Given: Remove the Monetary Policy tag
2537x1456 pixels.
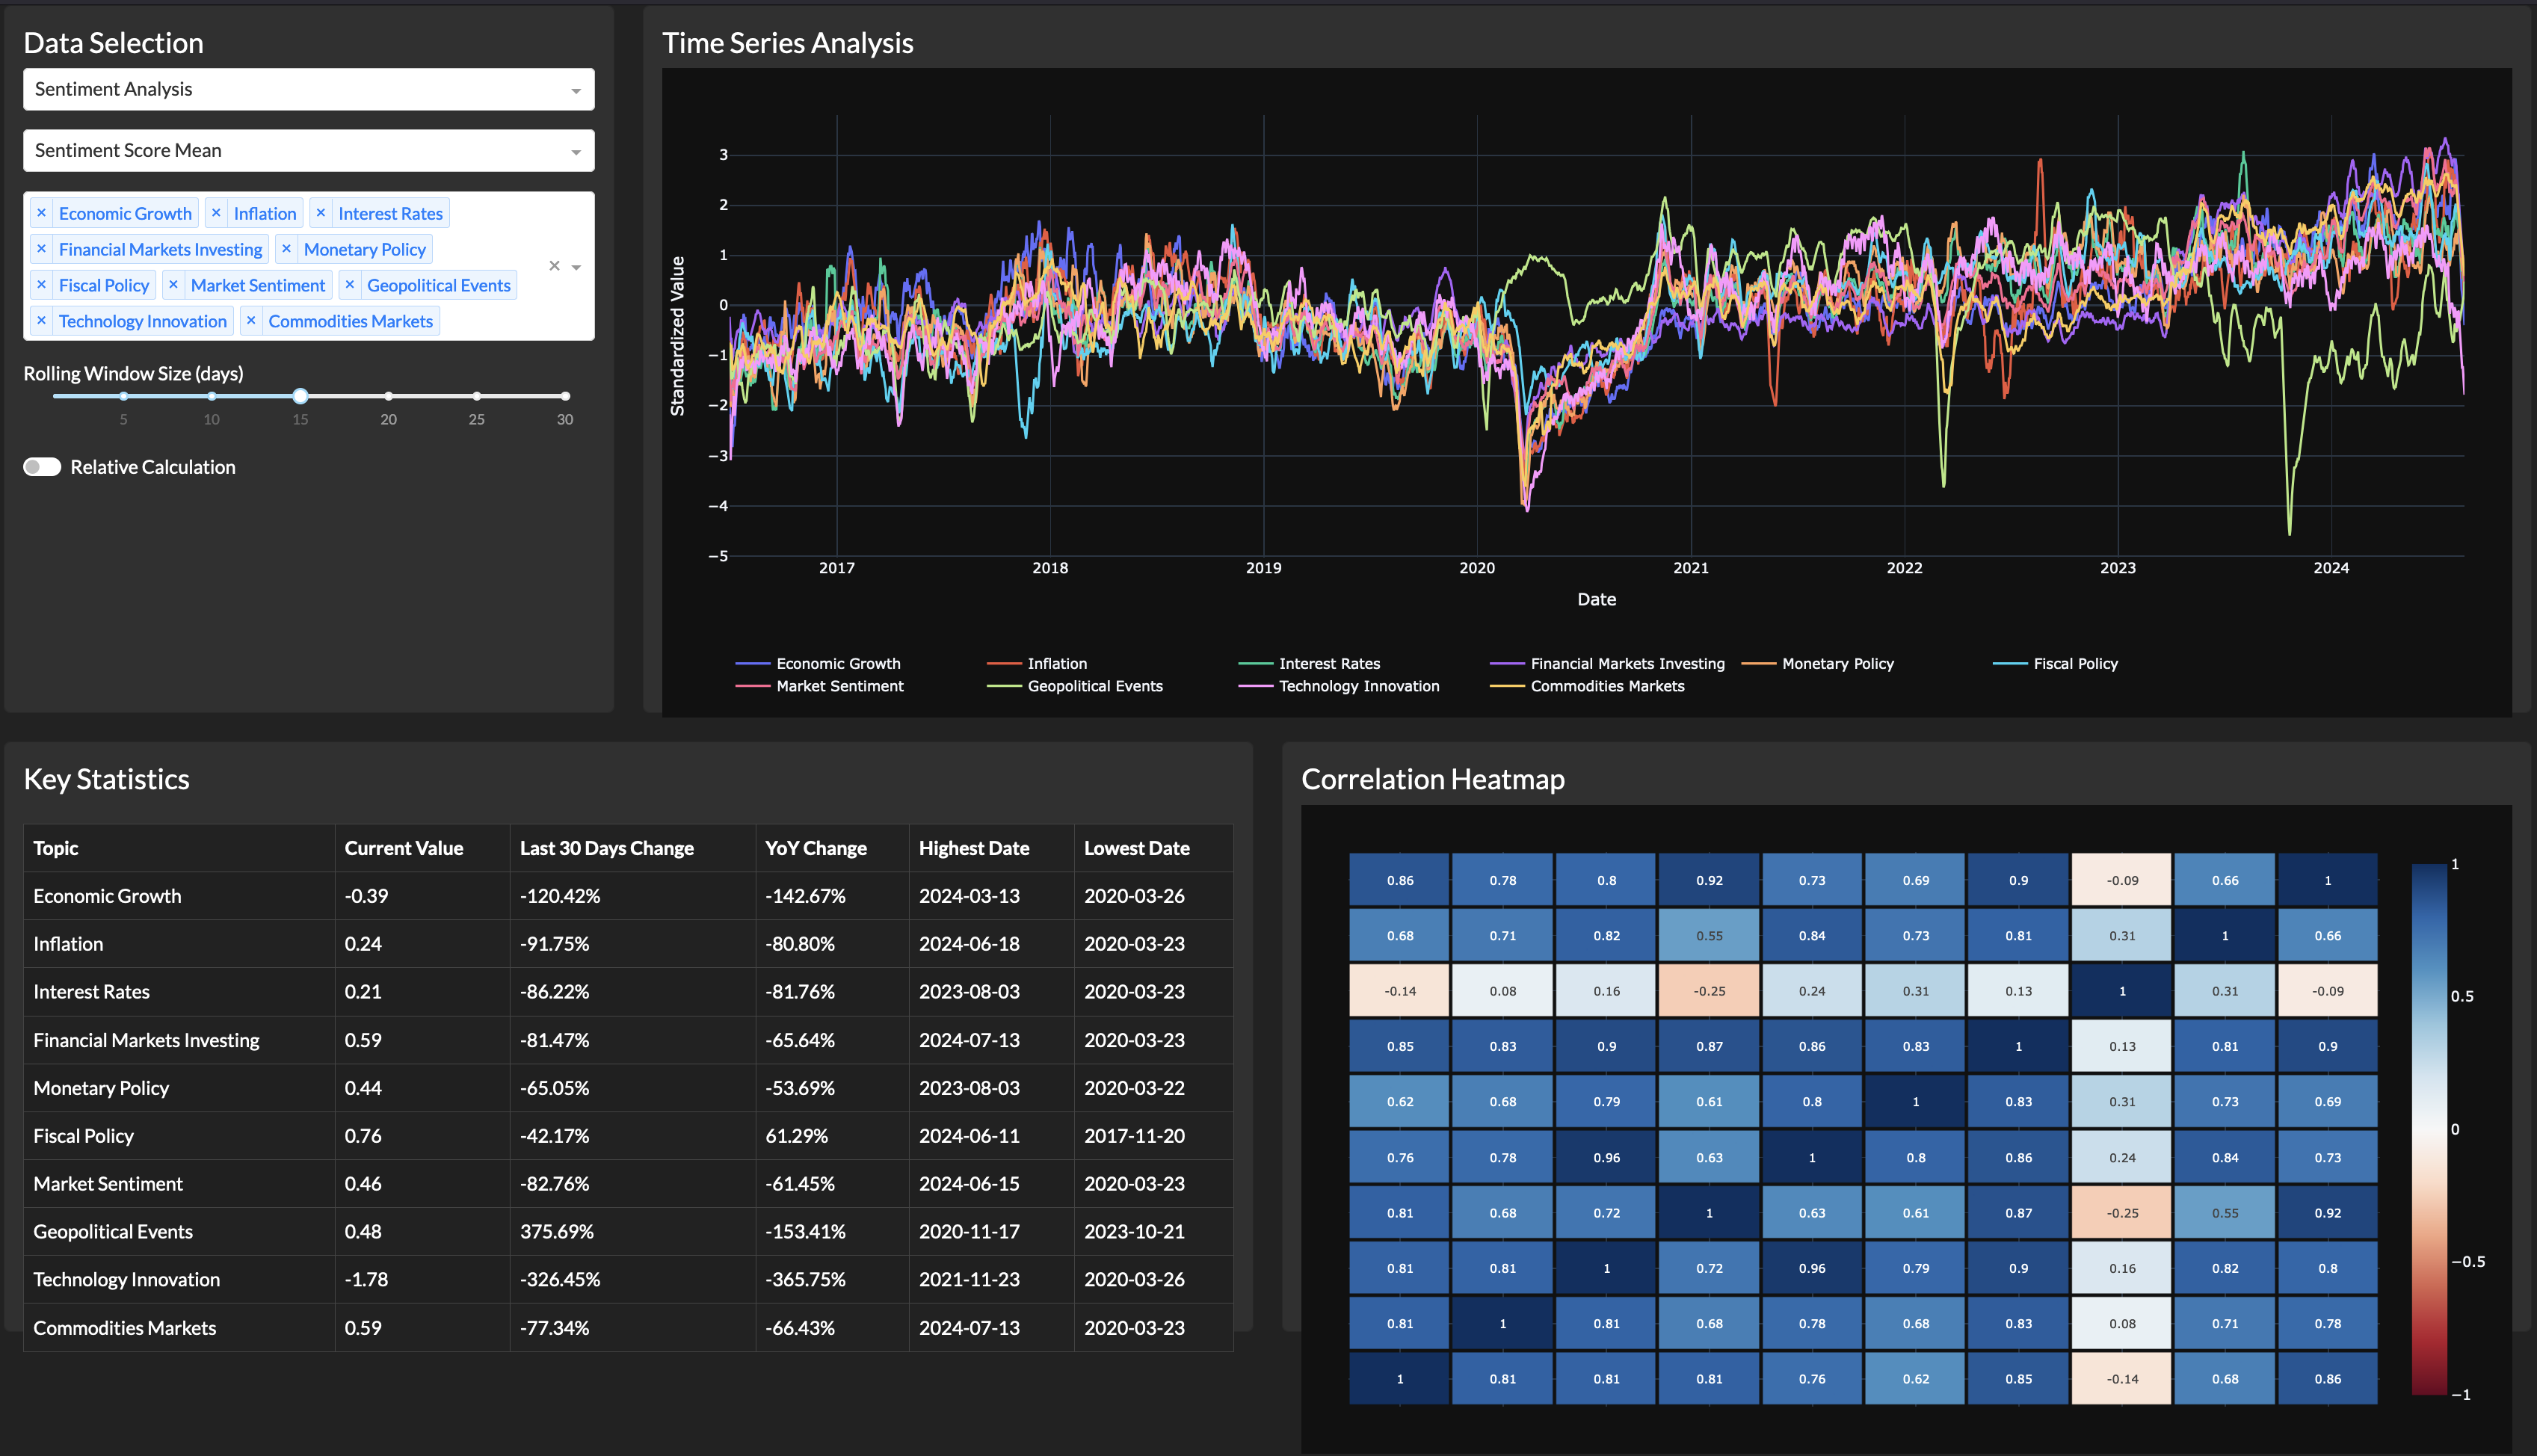Looking at the screenshot, I should (286, 249).
